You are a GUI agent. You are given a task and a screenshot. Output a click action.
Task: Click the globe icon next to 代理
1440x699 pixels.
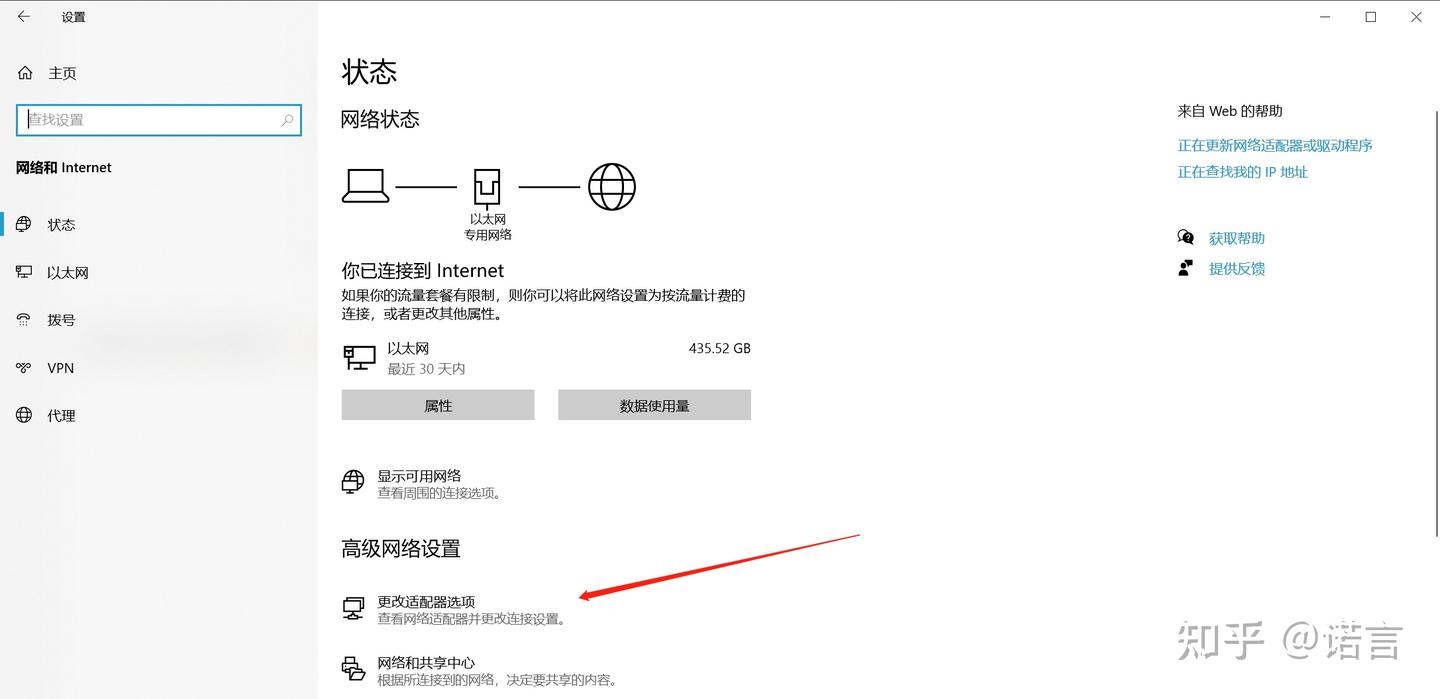(24, 415)
